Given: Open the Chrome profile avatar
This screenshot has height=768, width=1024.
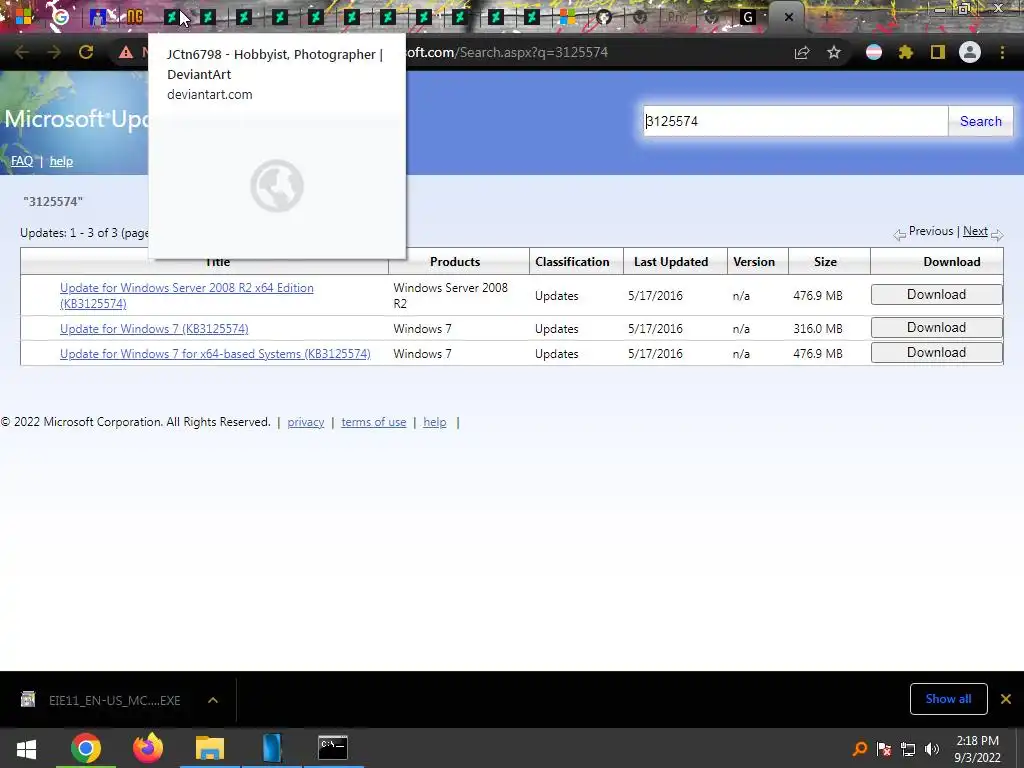Looking at the screenshot, I should [x=970, y=52].
